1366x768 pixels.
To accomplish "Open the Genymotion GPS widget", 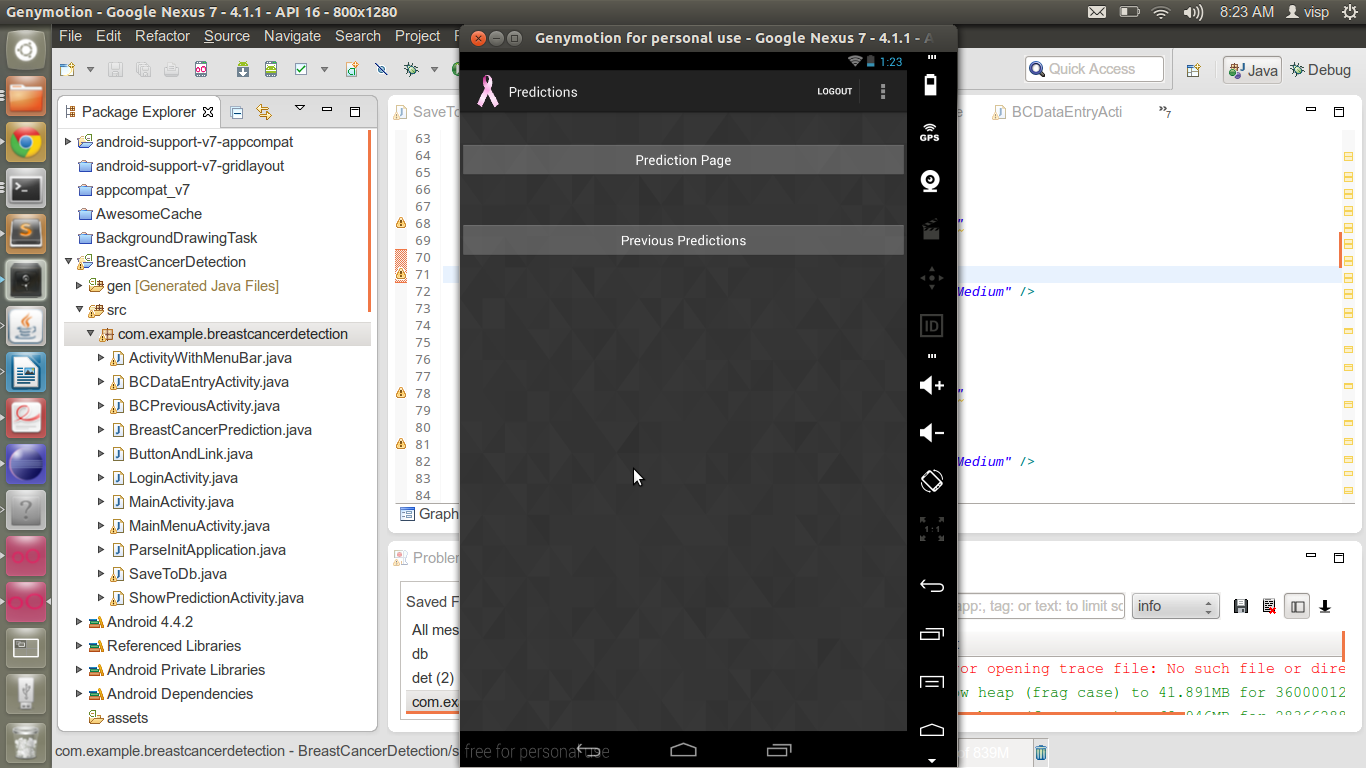I will pos(930,132).
